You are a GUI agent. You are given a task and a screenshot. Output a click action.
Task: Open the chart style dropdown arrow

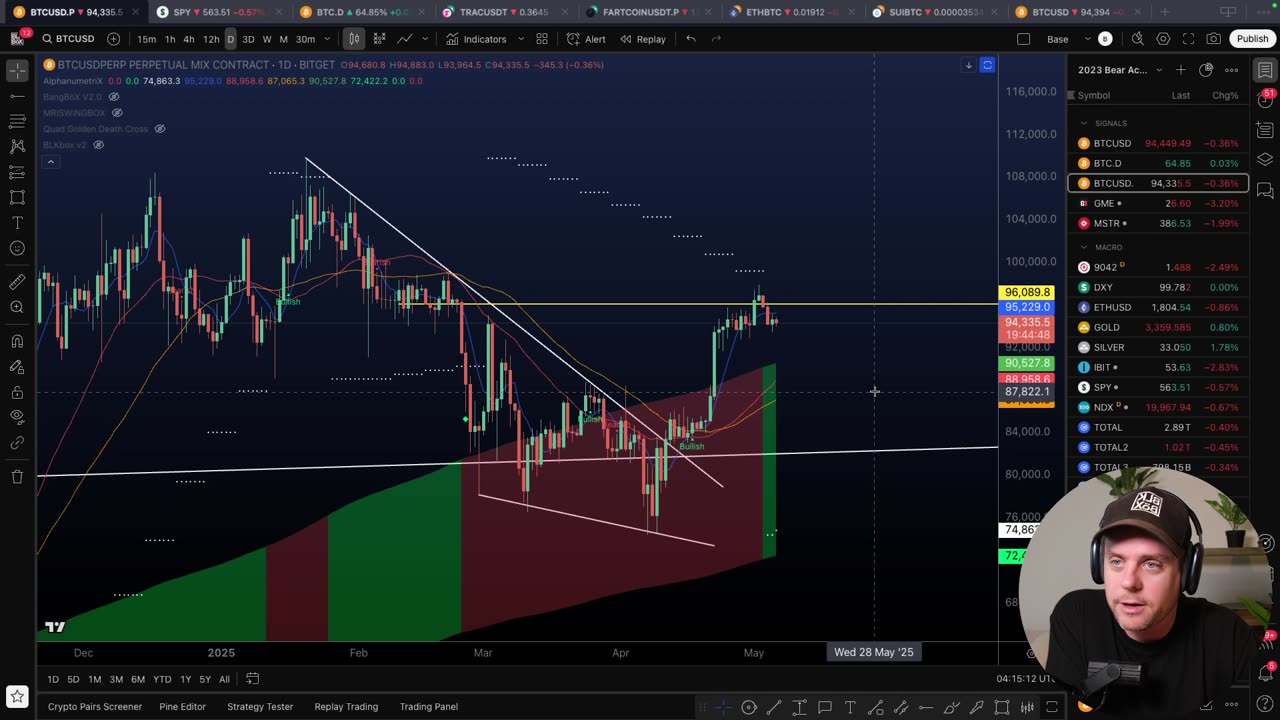click(425, 39)
